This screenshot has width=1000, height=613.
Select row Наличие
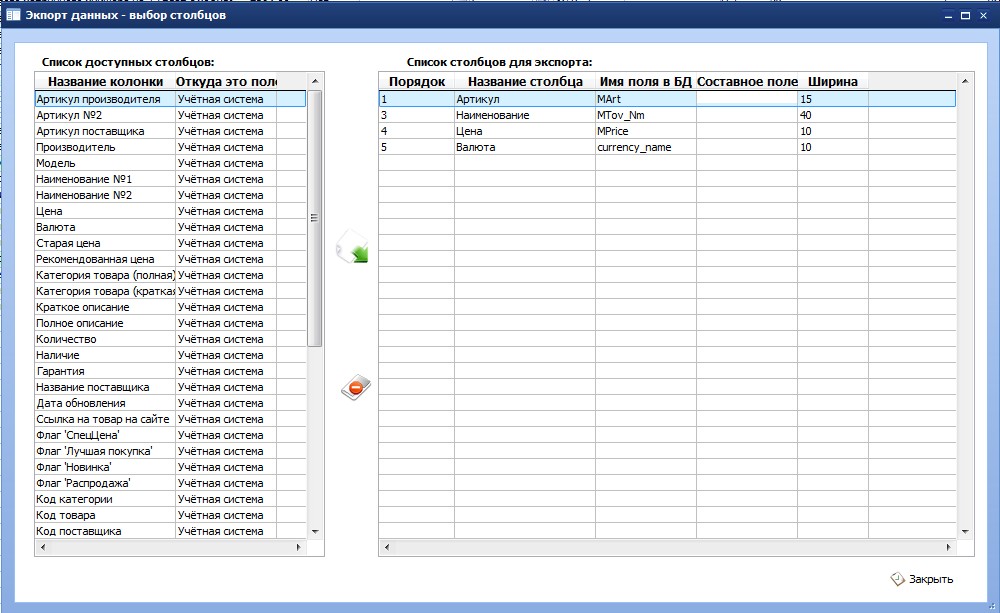170,355
